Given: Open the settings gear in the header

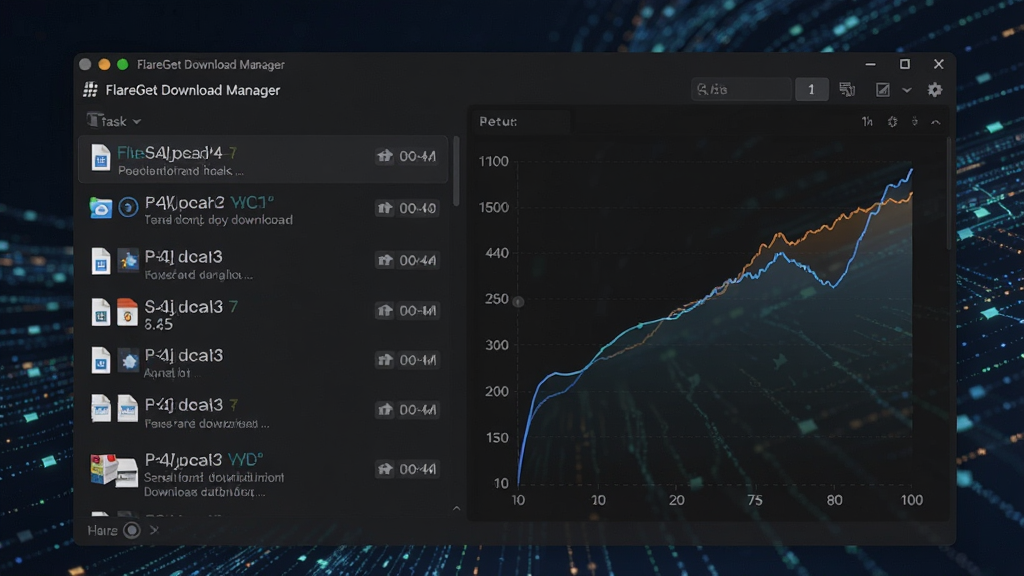Looking at the screenshot, I should 935,89.
